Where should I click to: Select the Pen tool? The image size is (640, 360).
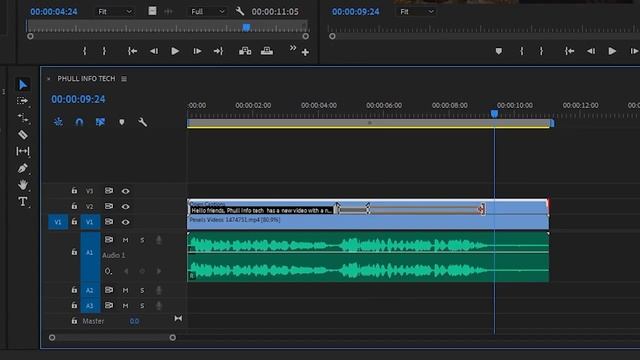[x=23, y=168]
